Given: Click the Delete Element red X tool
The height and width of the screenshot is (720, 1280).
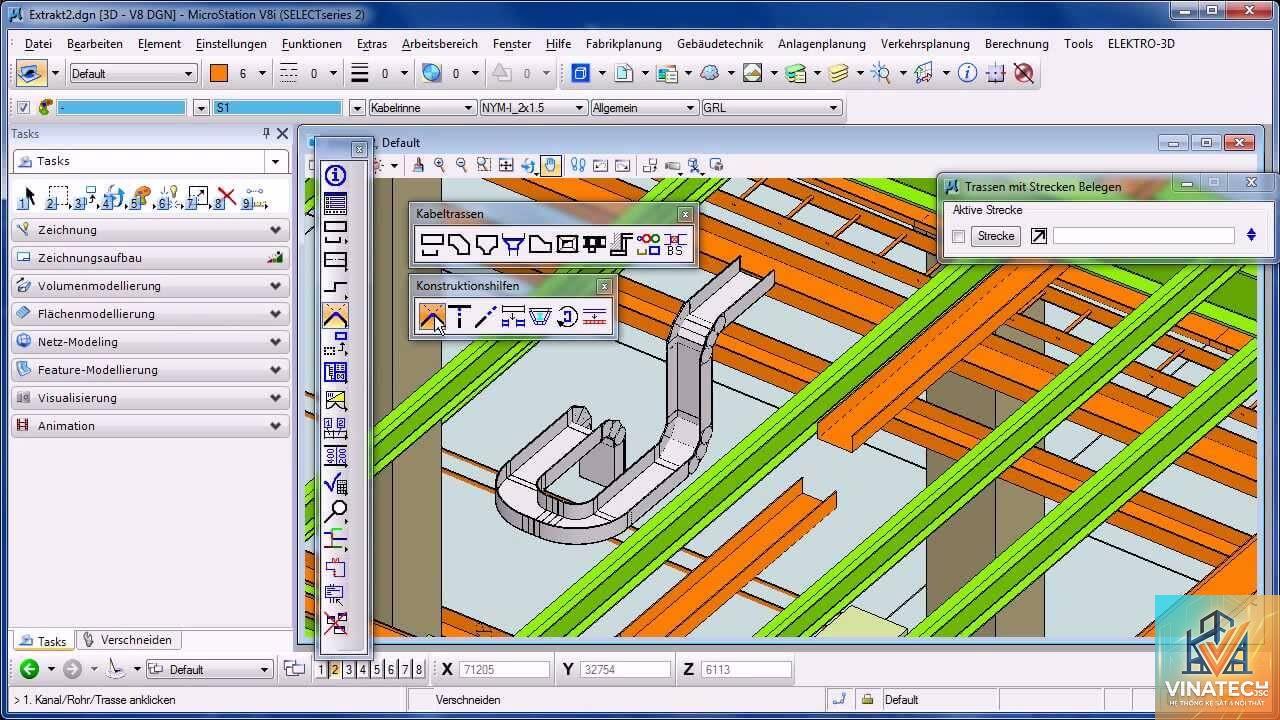Looking at the screenshot, I should 227,196.
